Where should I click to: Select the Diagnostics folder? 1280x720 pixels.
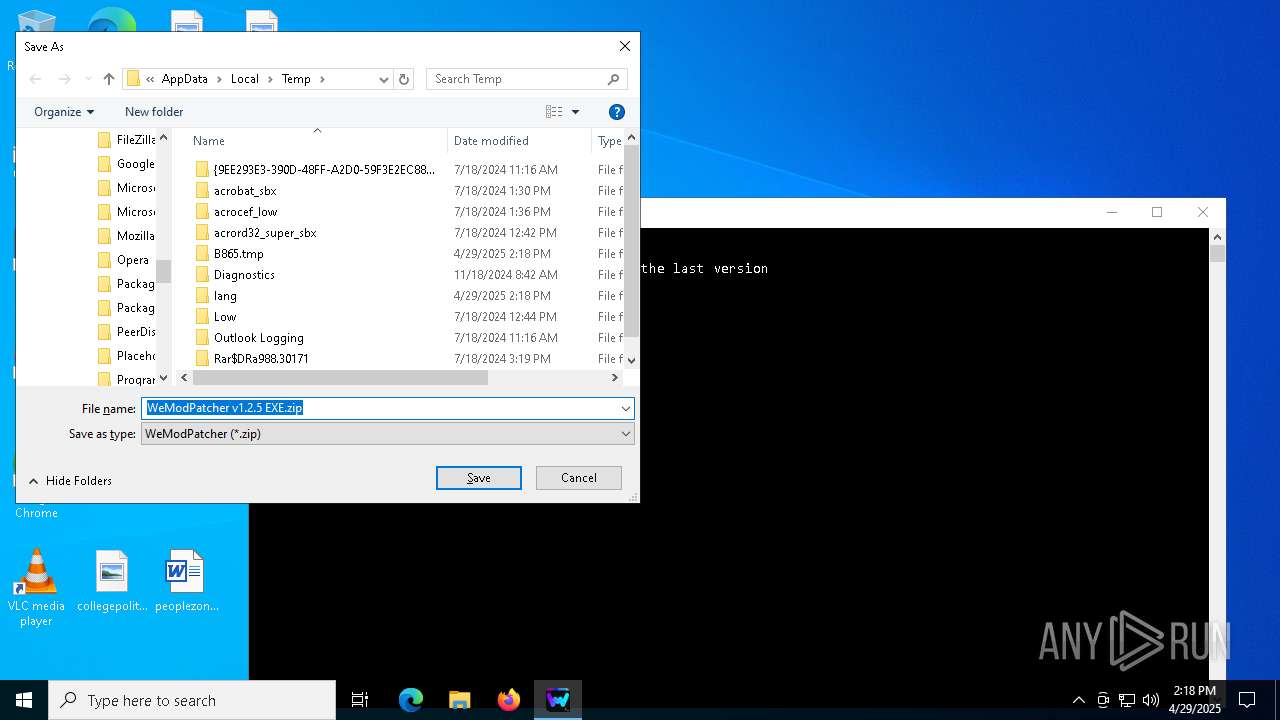tap(244, 275)
